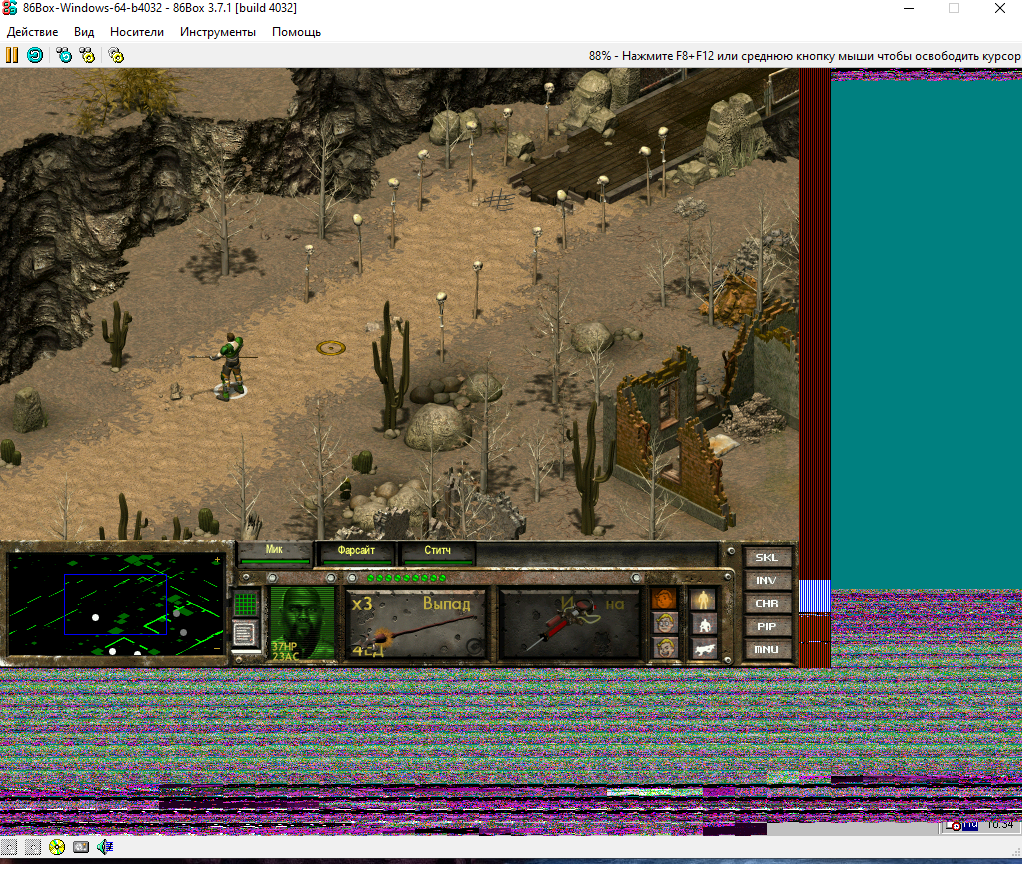Open the PIP PipBoy panel

click(x=767, y=626)
